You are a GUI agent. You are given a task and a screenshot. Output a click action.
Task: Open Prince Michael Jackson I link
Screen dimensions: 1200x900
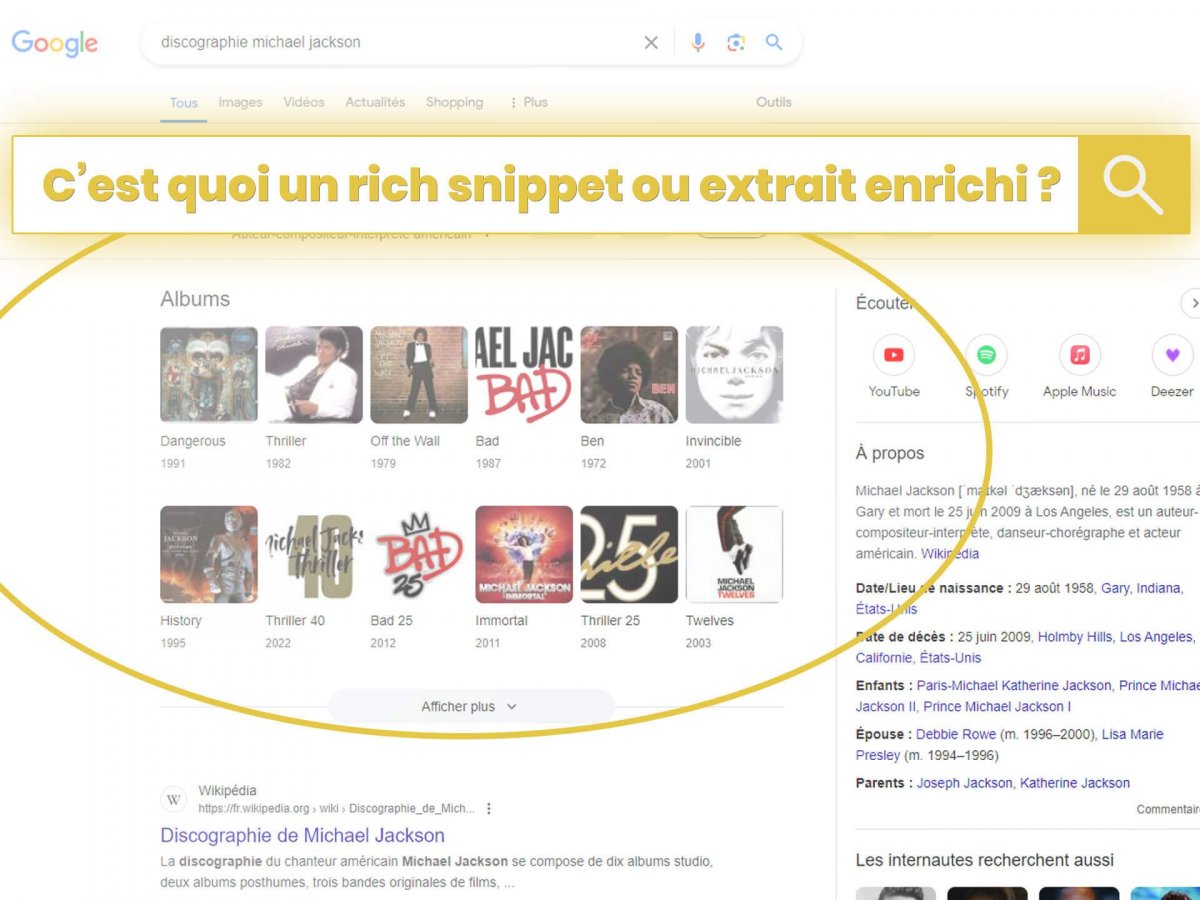point(997,706)
